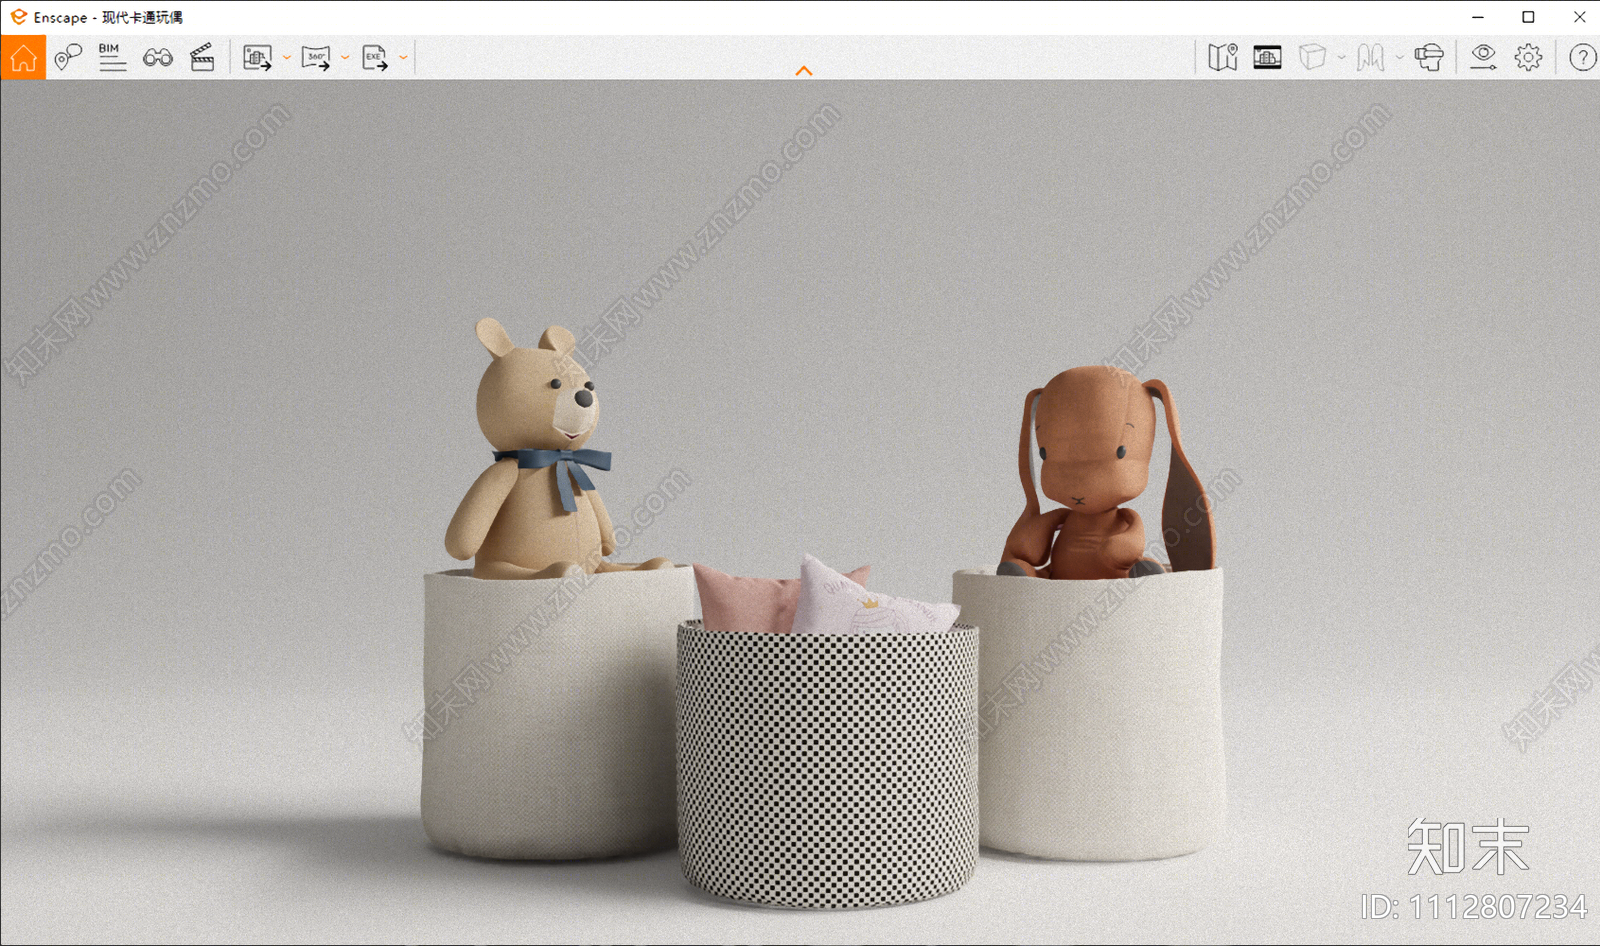Click the Enscape logo in title bar
Image resolution: width=1600 pixels, height=946 pixels.
pos(18,17)
